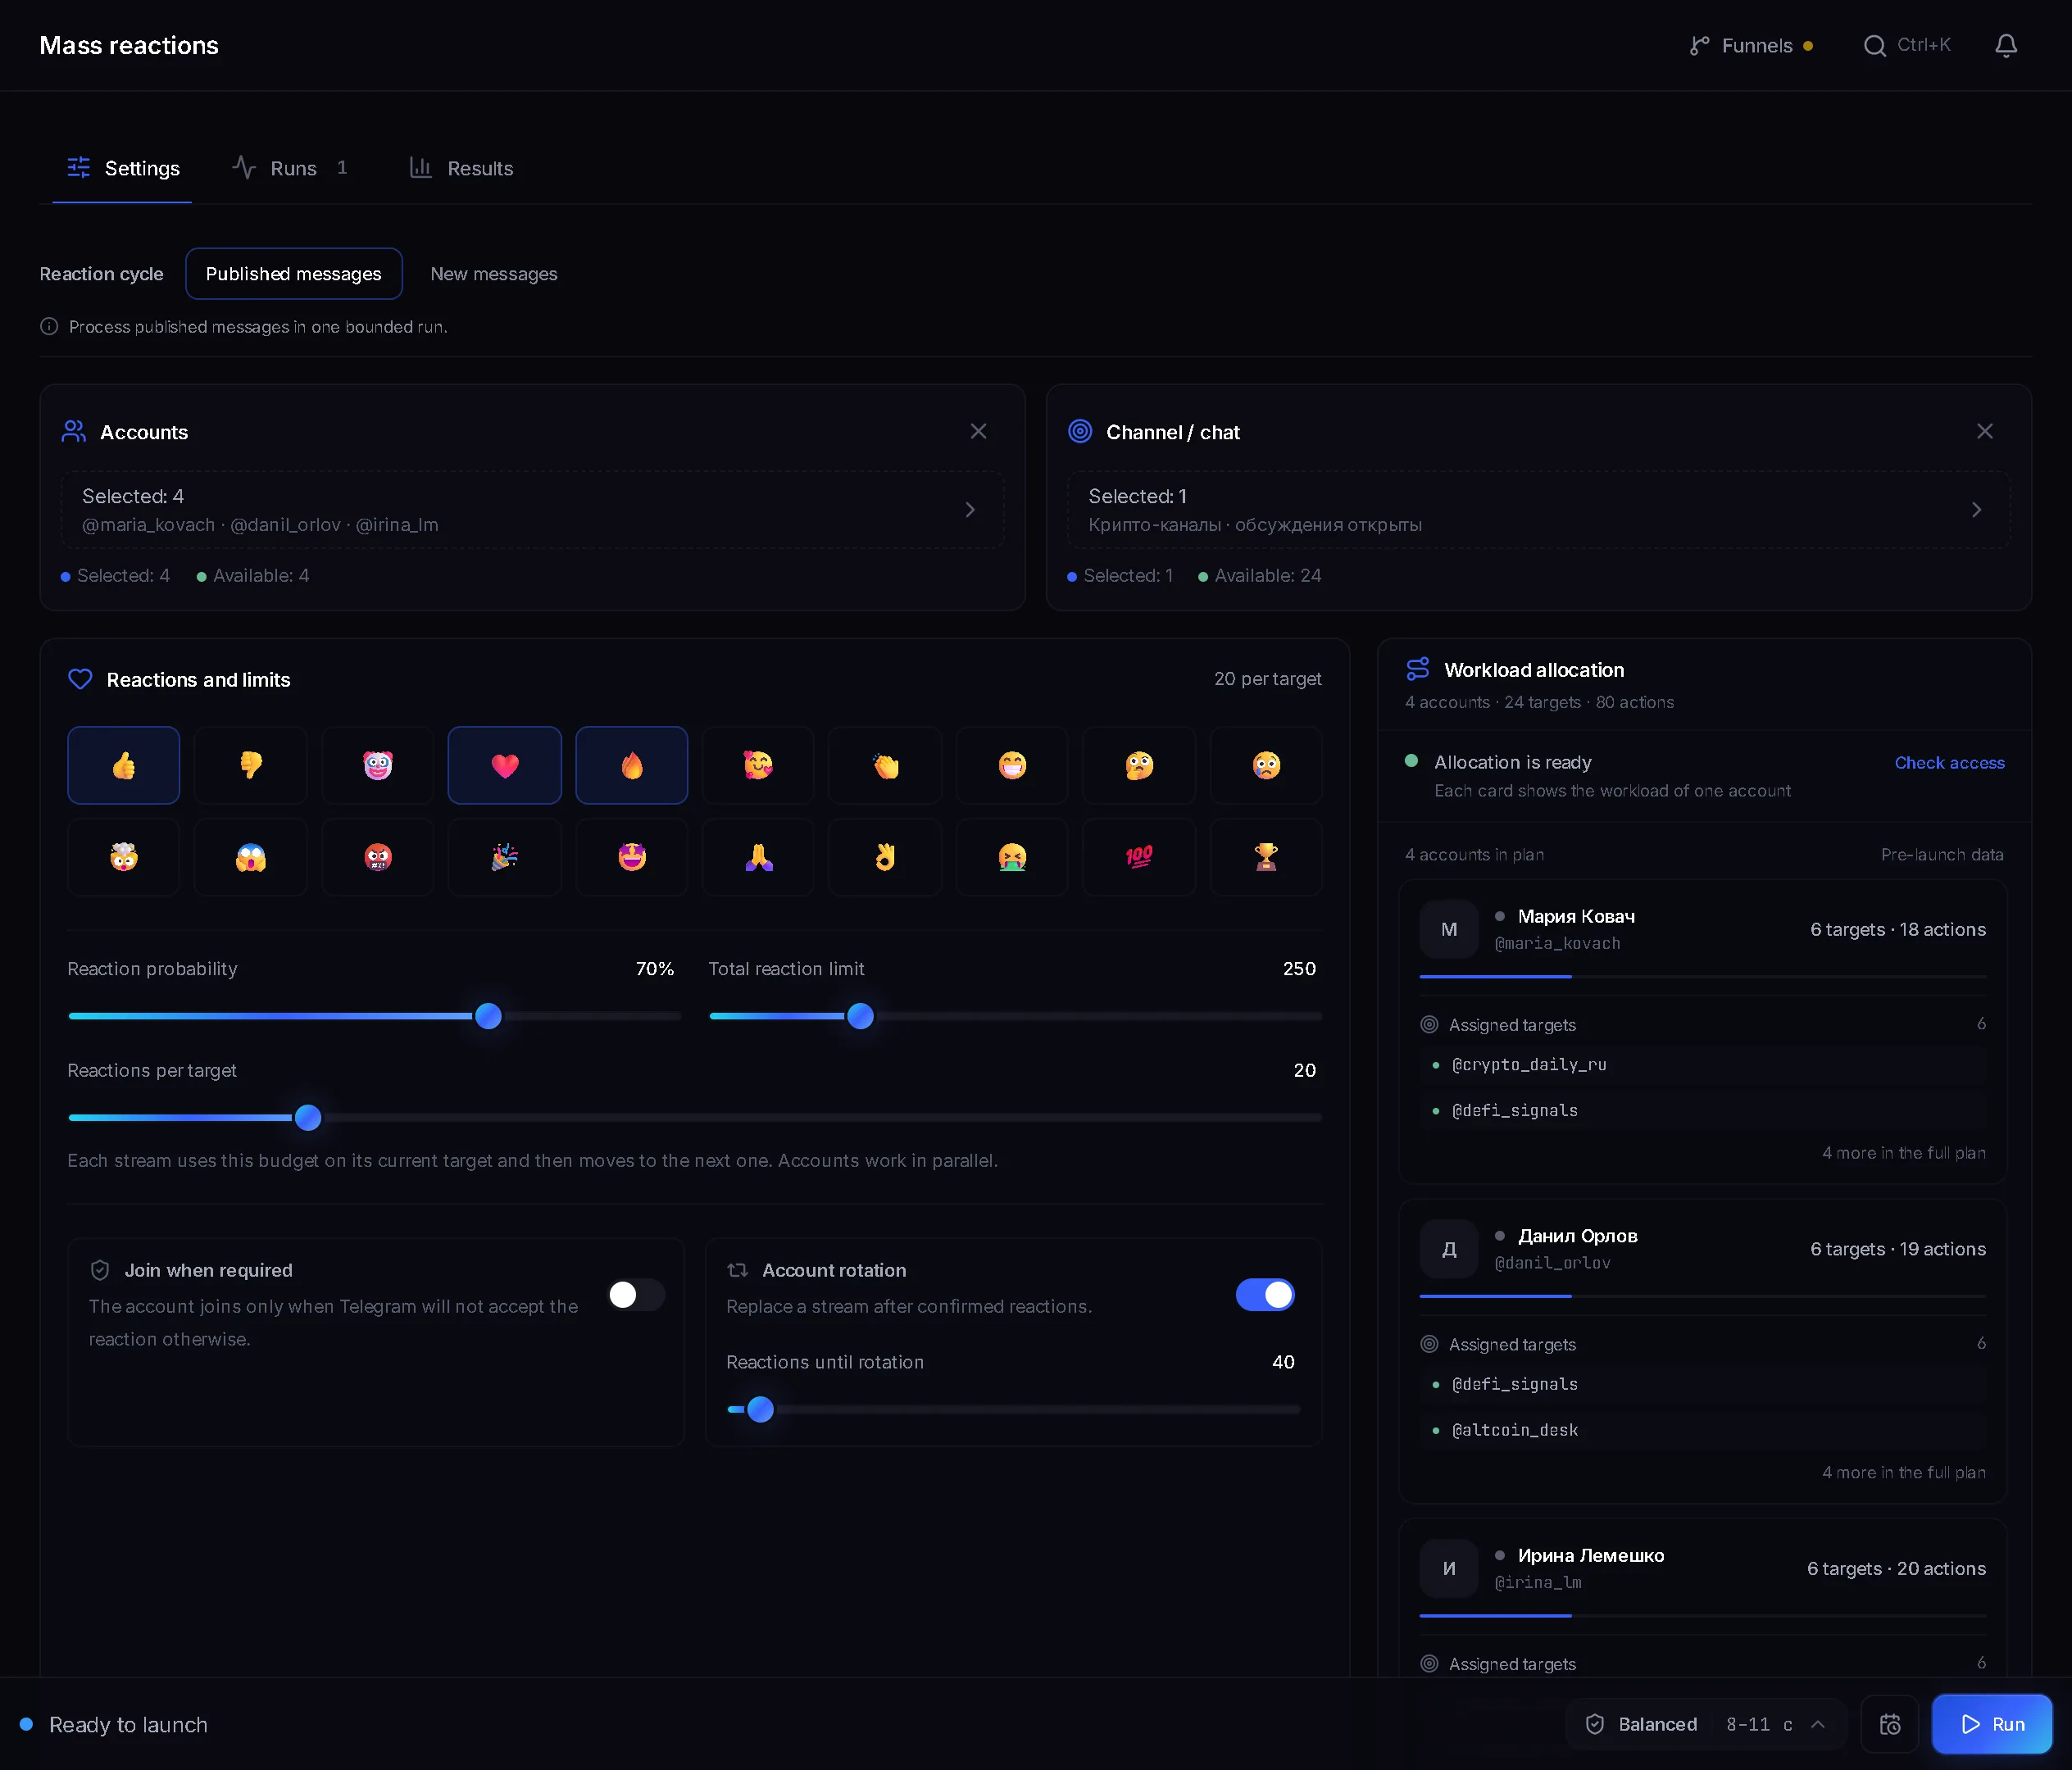
Task: Open the Funnels branch icon
Action: 1699,46
